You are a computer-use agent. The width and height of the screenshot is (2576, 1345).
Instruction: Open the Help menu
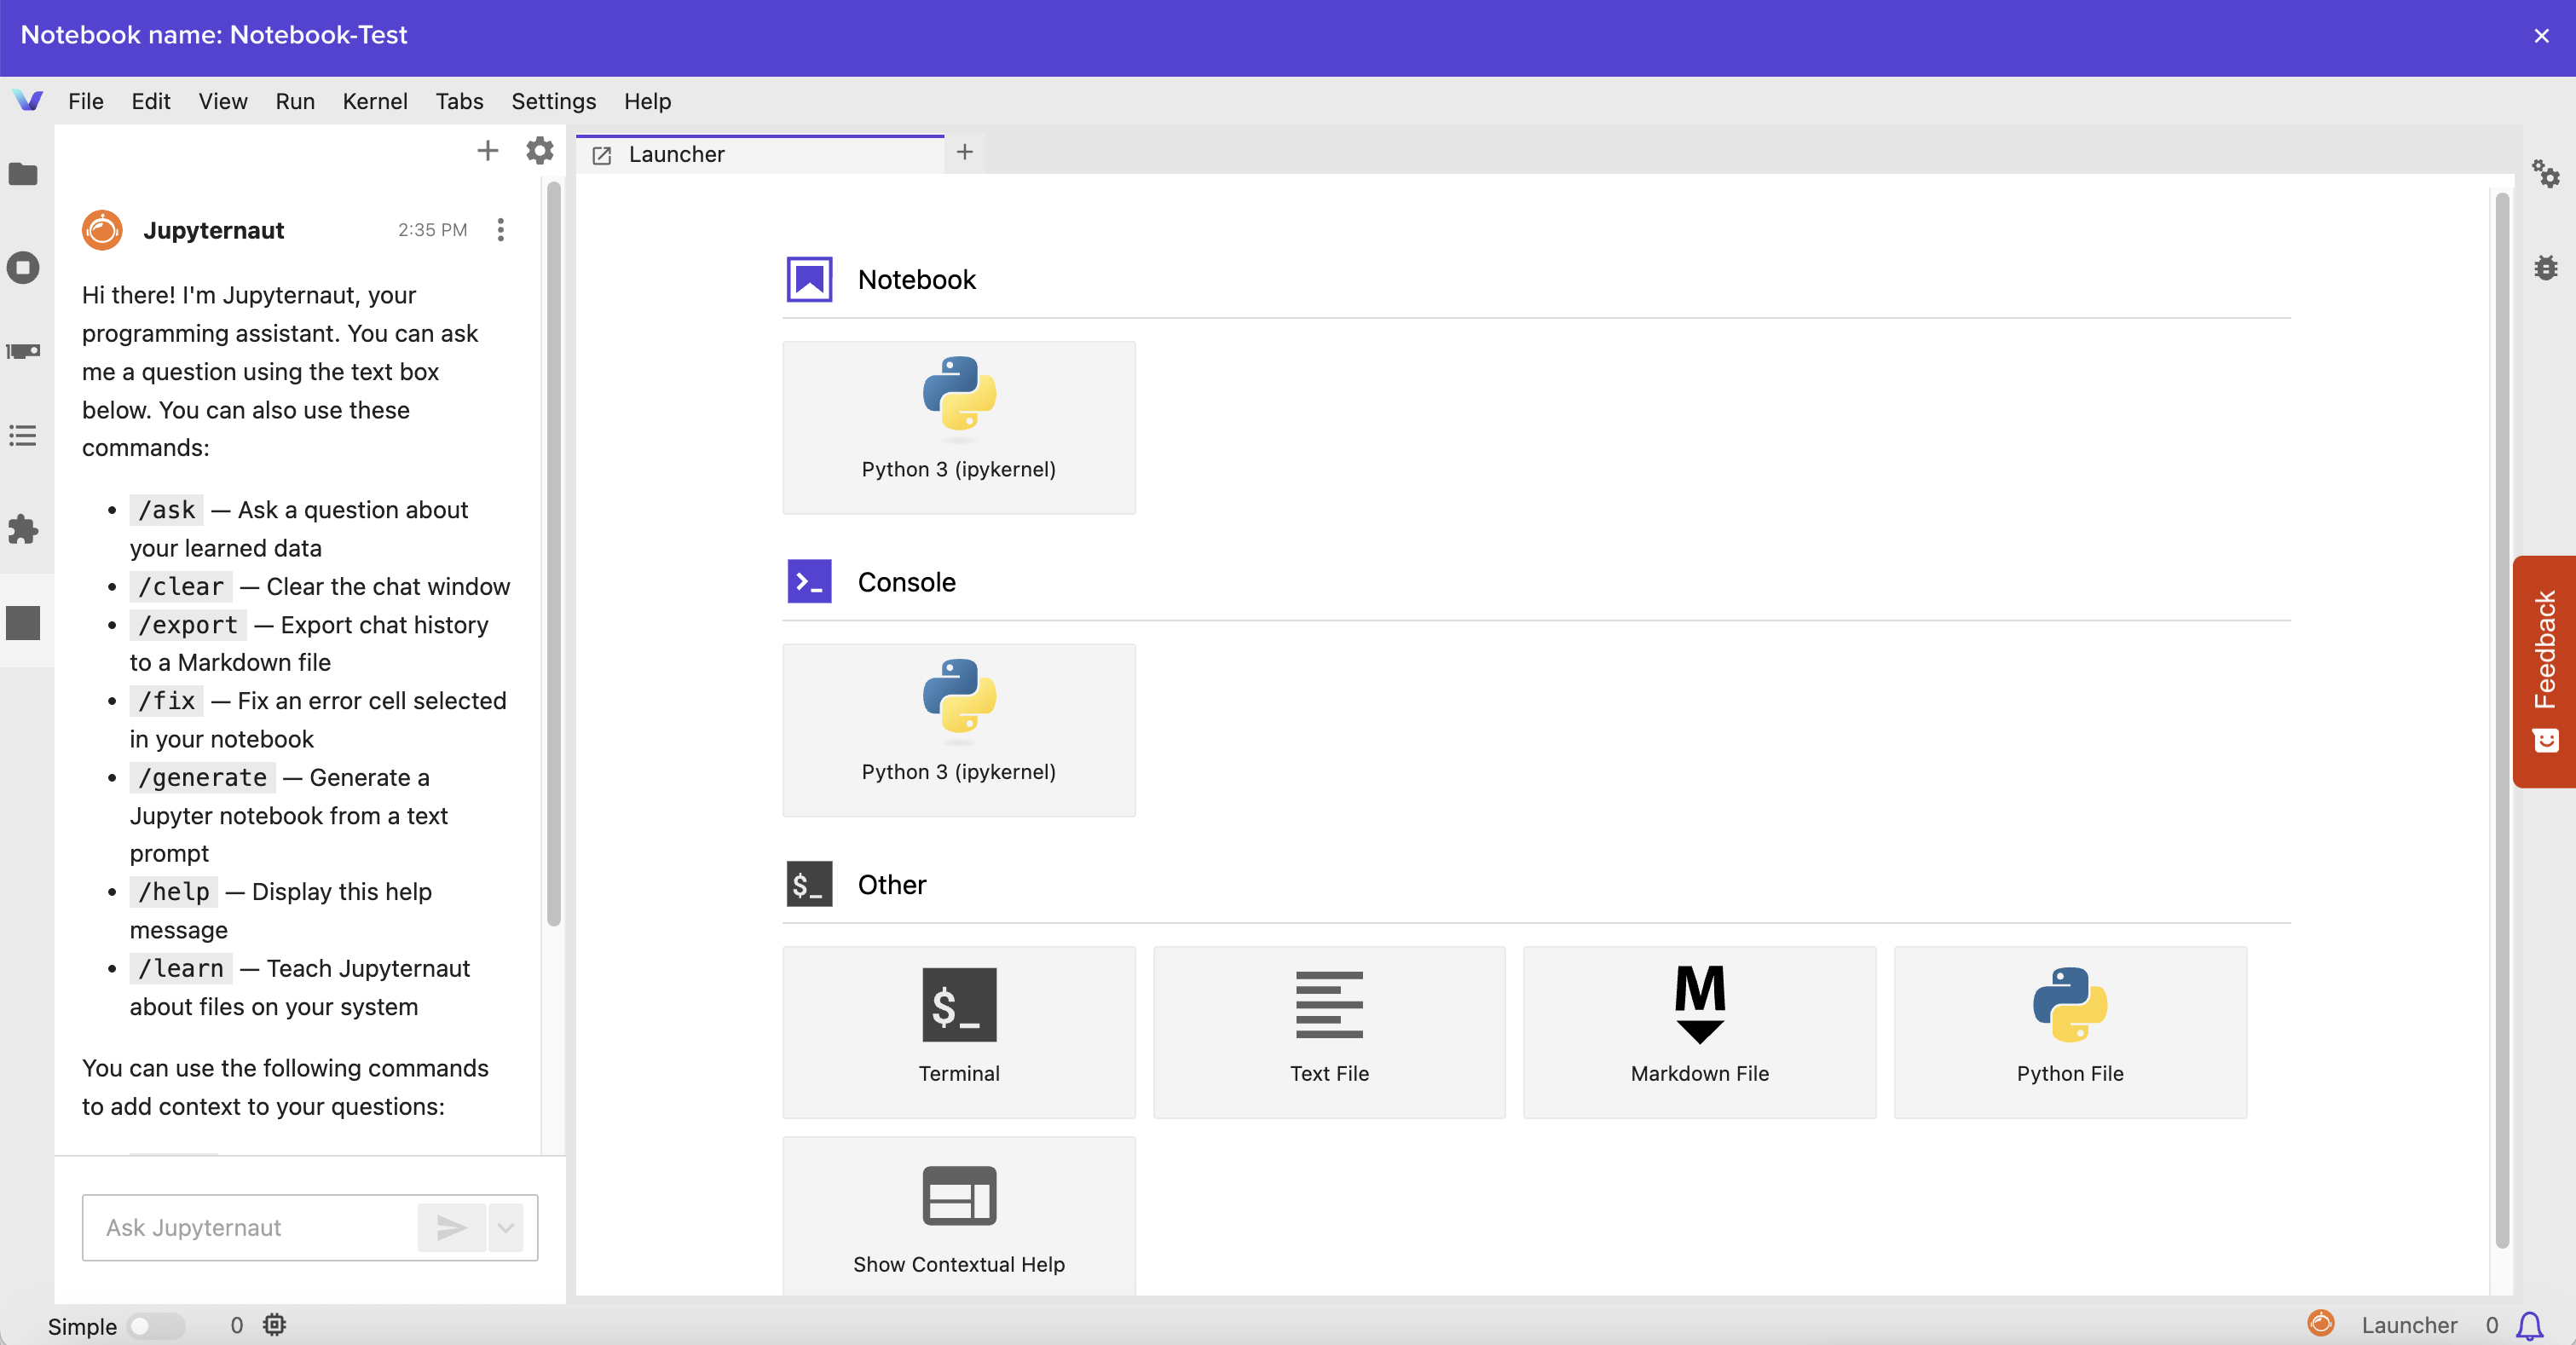click(647, 101)
